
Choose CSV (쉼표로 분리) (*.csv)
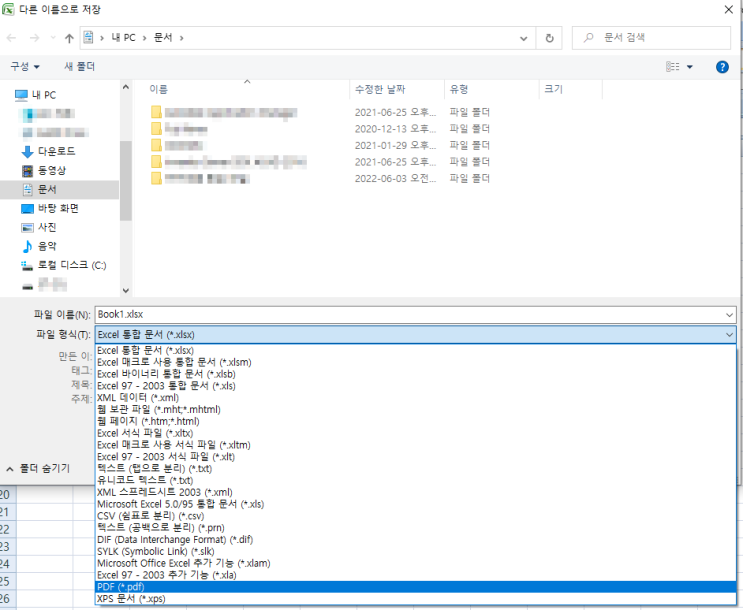416,516
